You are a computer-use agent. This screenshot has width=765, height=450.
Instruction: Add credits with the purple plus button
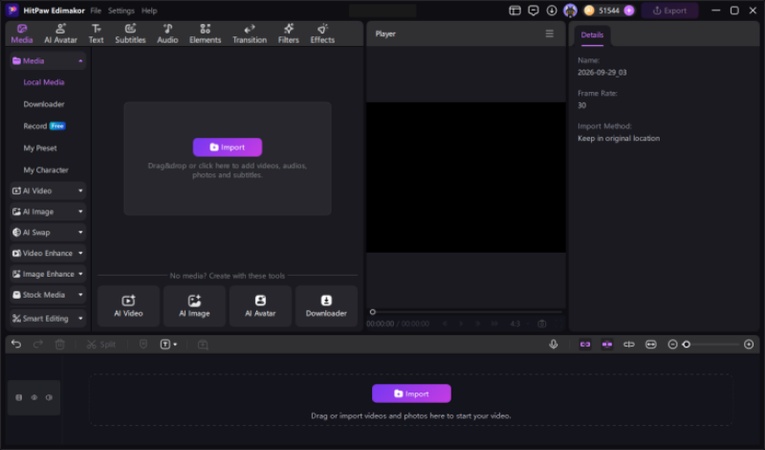pos(629,10)
